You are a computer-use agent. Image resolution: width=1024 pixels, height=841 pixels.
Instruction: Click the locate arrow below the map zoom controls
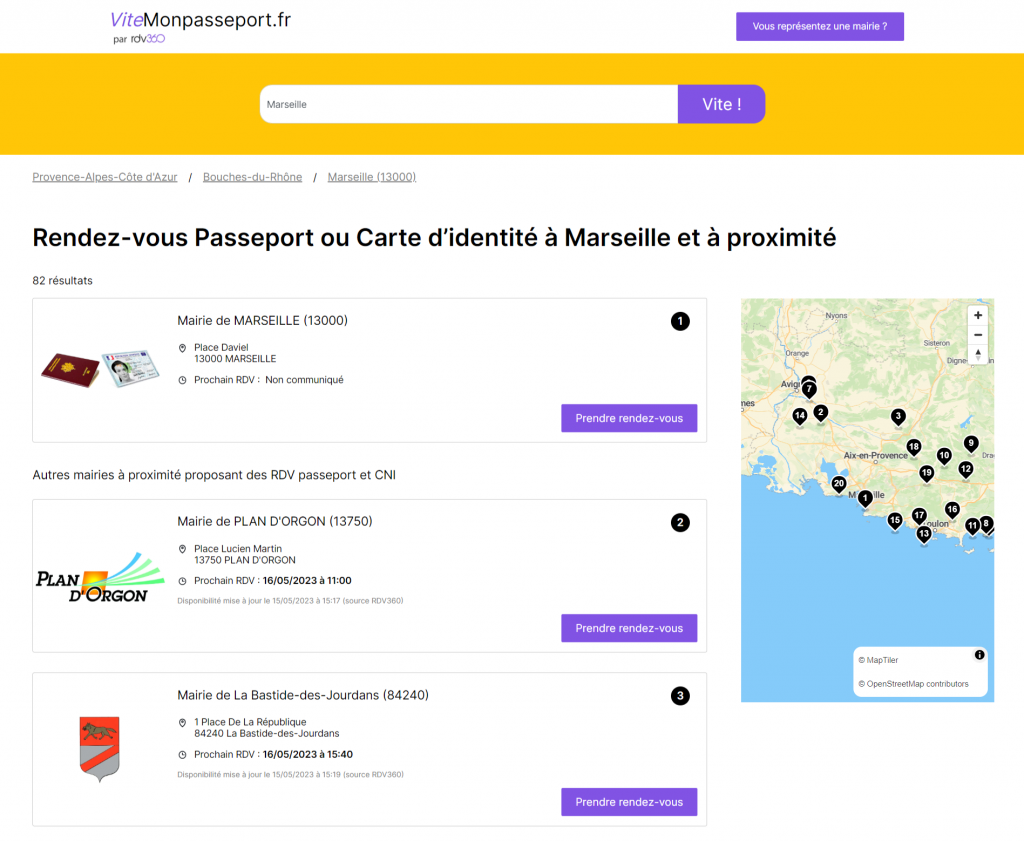(977, 352)
